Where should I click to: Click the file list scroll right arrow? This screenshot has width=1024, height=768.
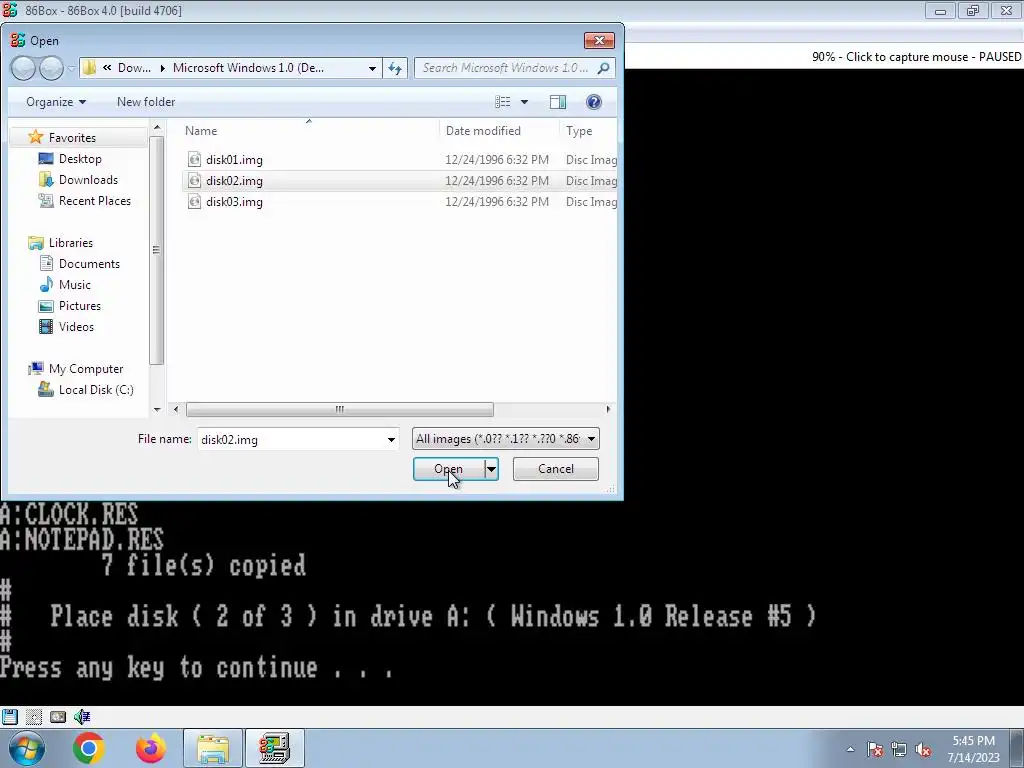pyautogui.click(x=608, y=409)
